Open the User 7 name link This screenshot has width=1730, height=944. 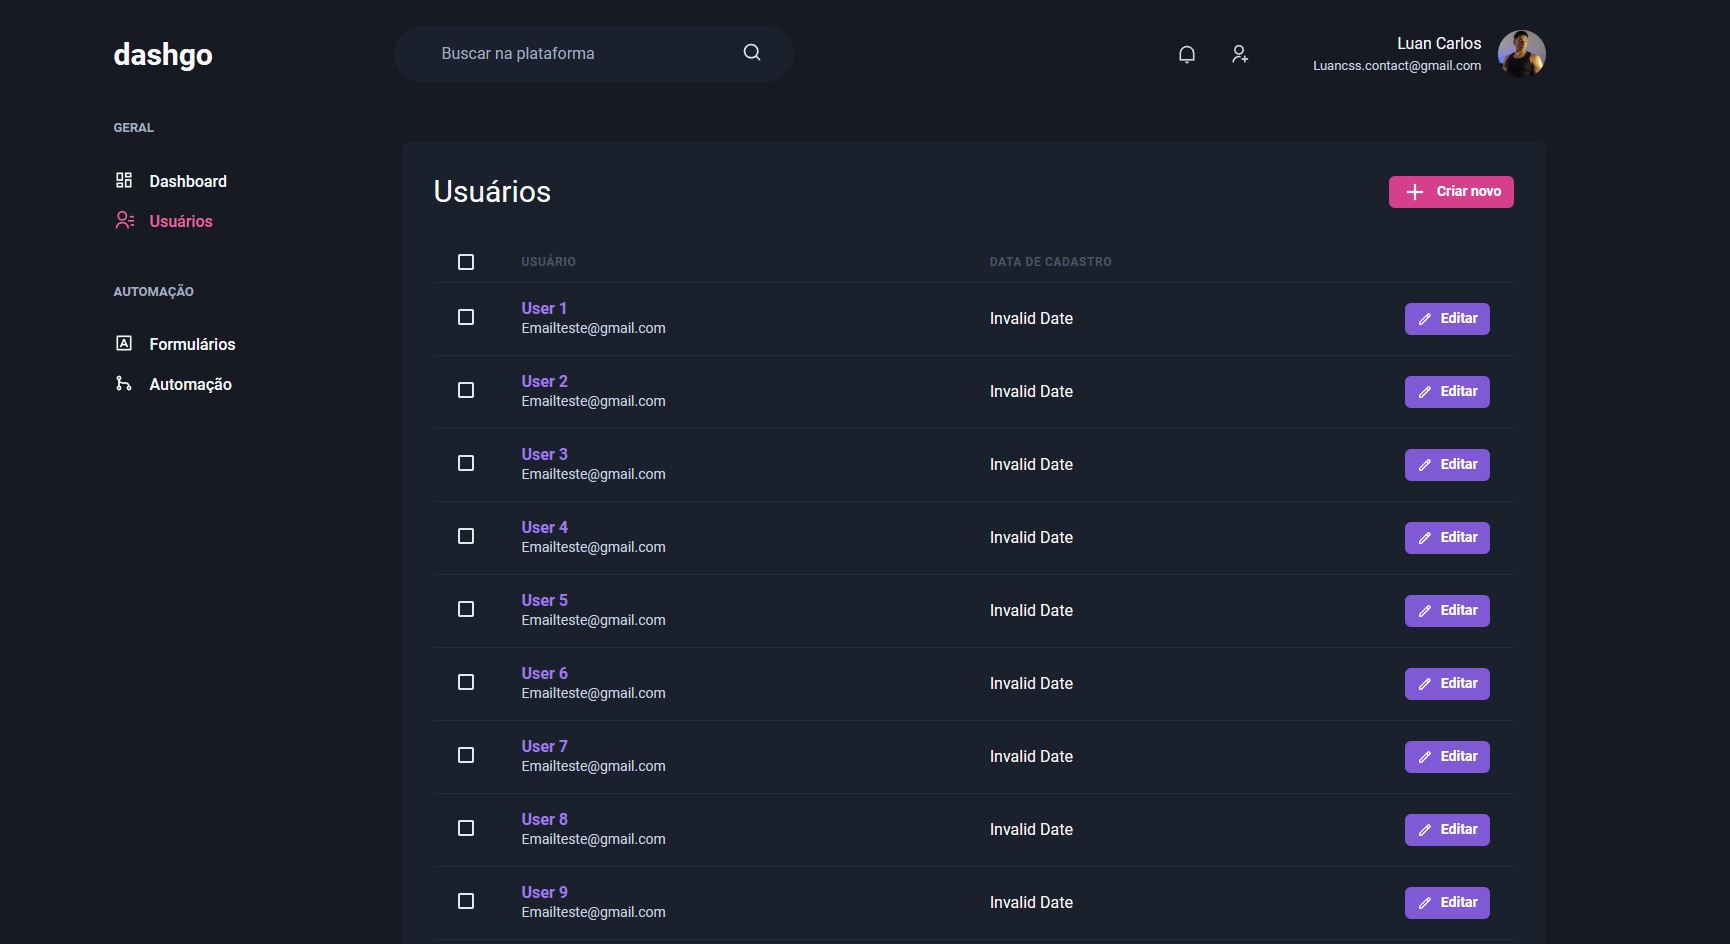pyautogui.click(x=544, y=746)
